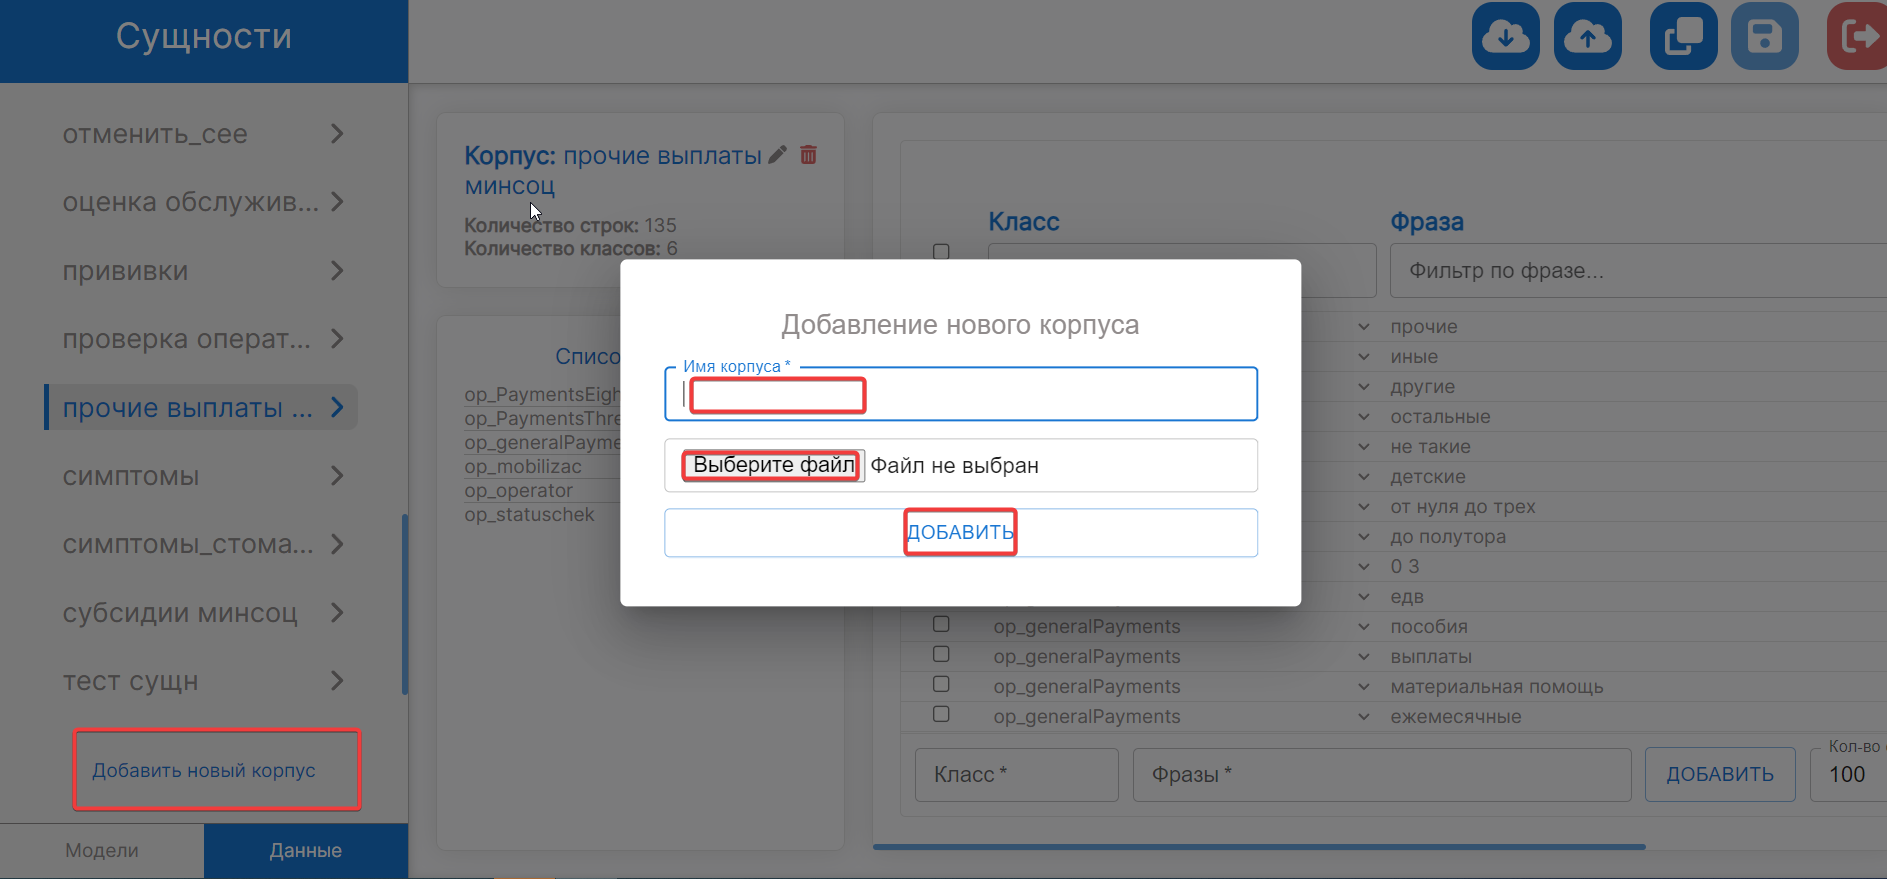The height and width of the screenshot is (879, 1887).
Task: Open class dropdown in 'выплаты' row
Action: 1364,657
